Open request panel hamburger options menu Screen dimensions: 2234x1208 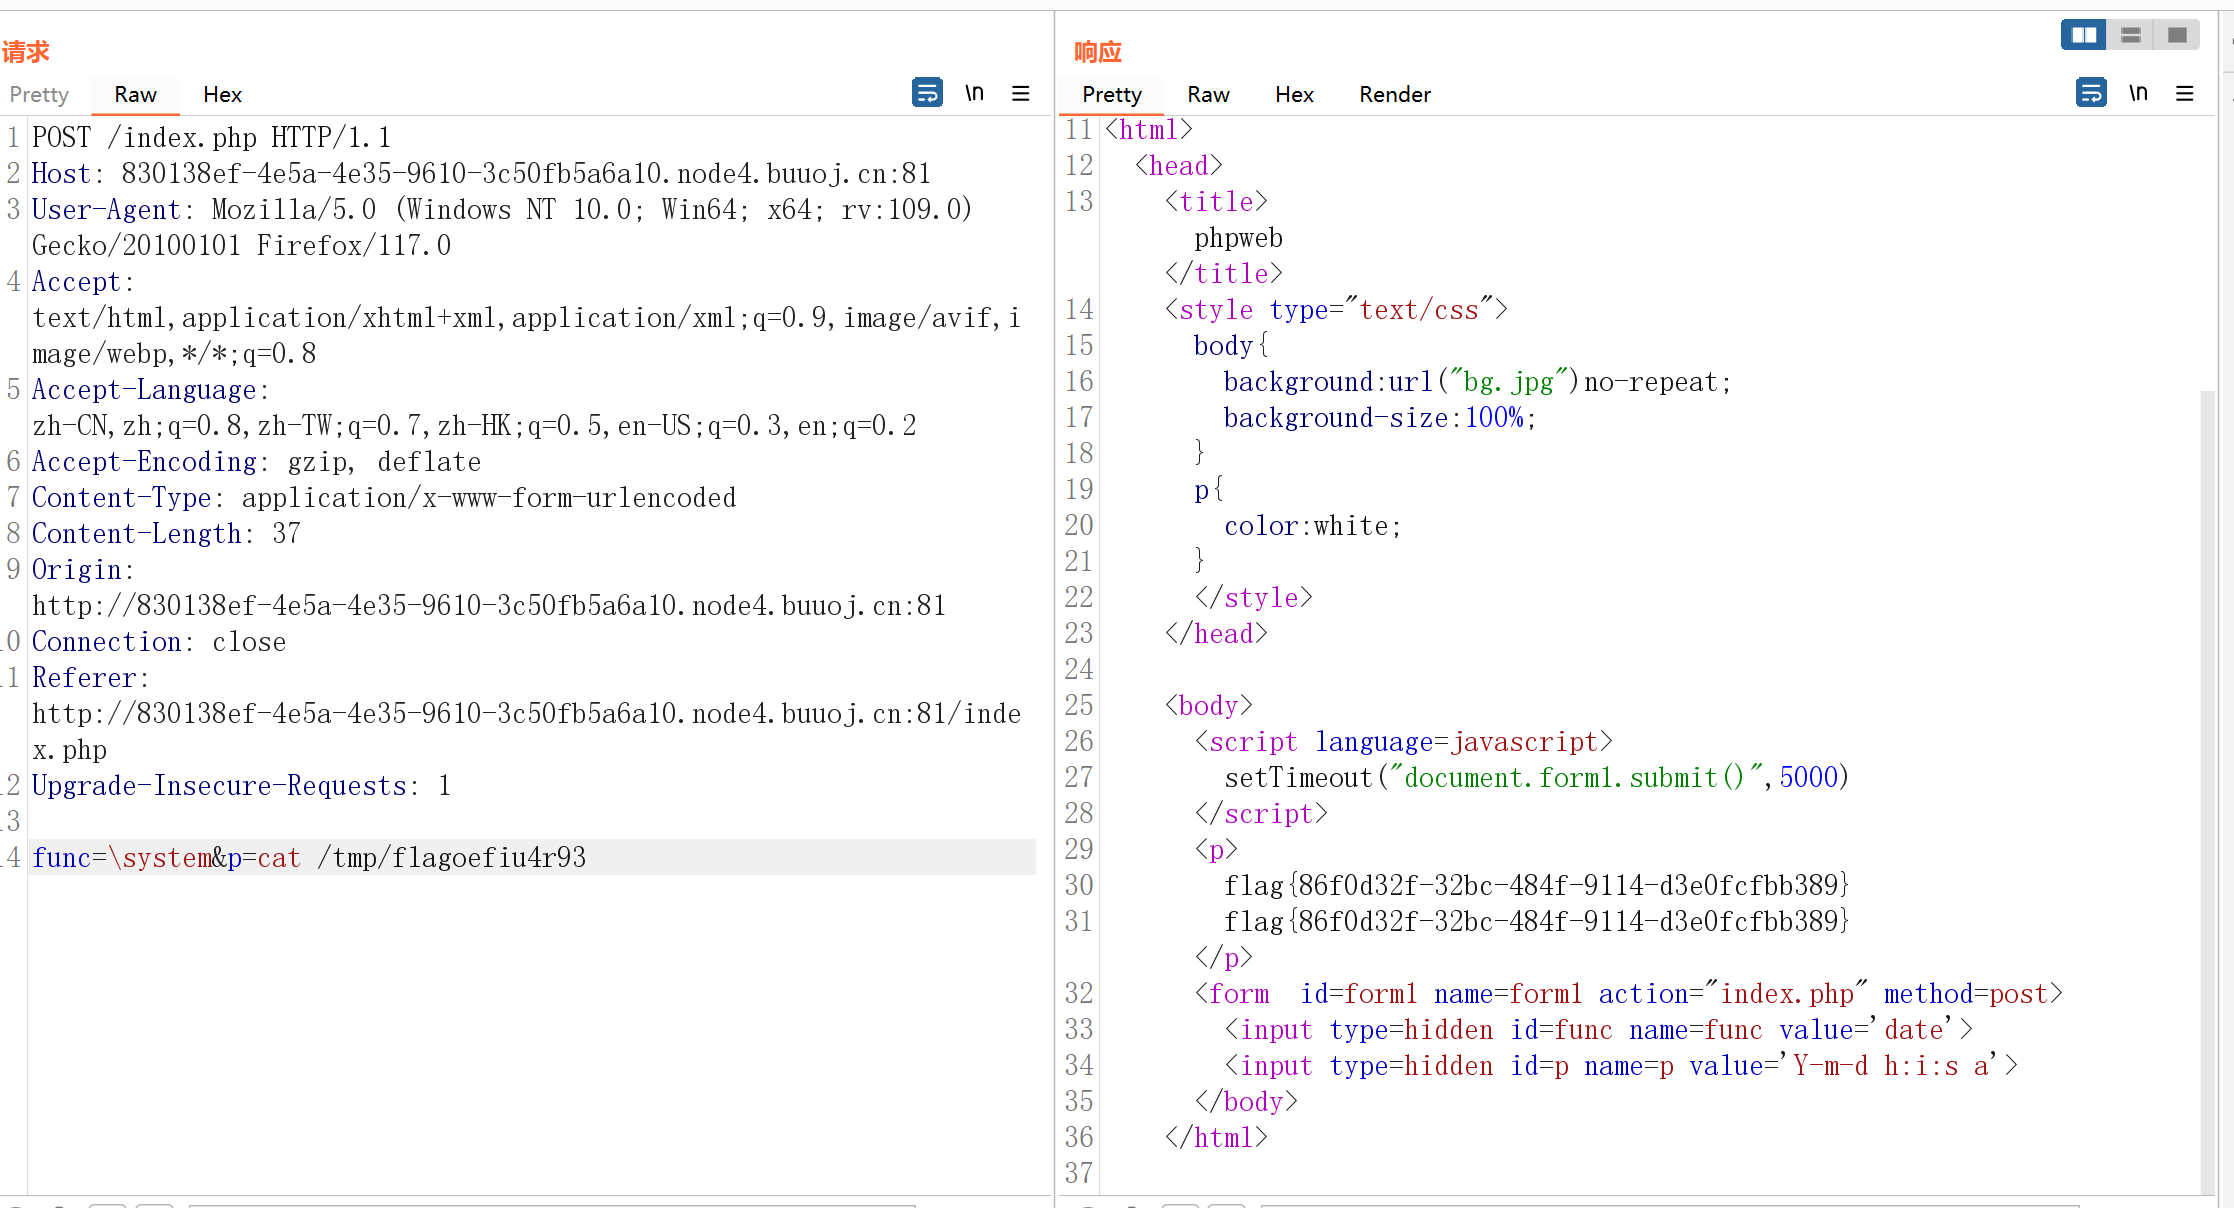click(1020, 93)
